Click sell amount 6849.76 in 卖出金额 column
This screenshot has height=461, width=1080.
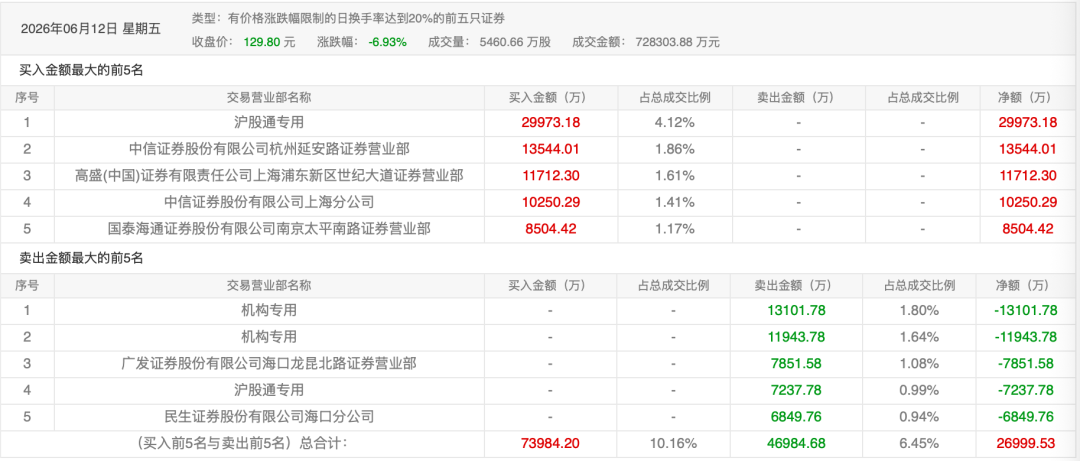pyautogui.click(x=796, y=416)
